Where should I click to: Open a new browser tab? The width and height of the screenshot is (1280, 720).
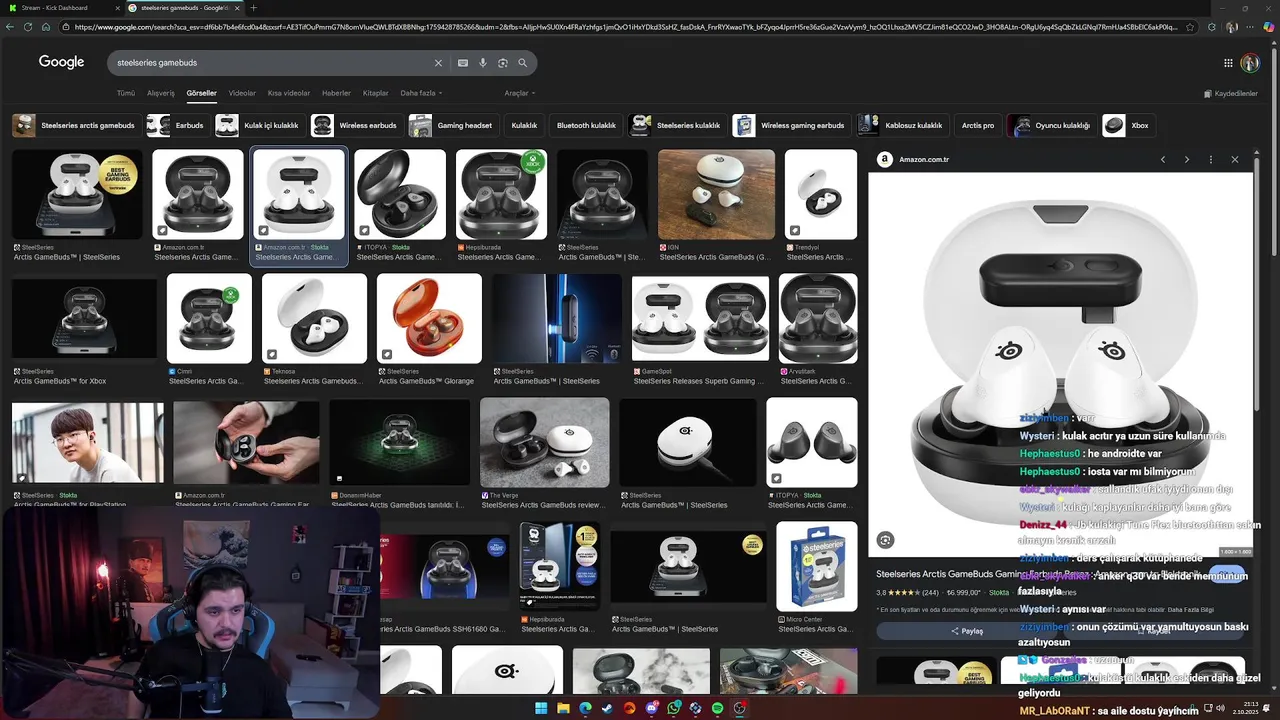(x=253, y=8)
